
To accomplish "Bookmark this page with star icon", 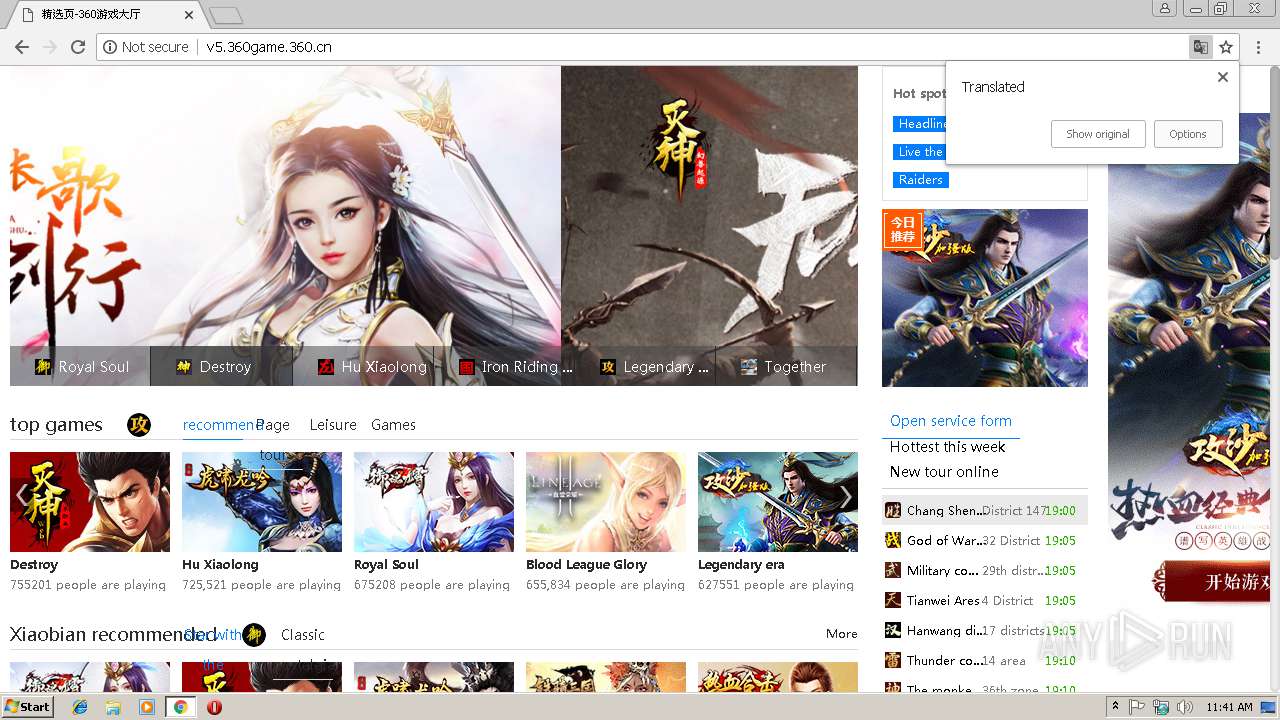I will click(x=1226, y=47).
